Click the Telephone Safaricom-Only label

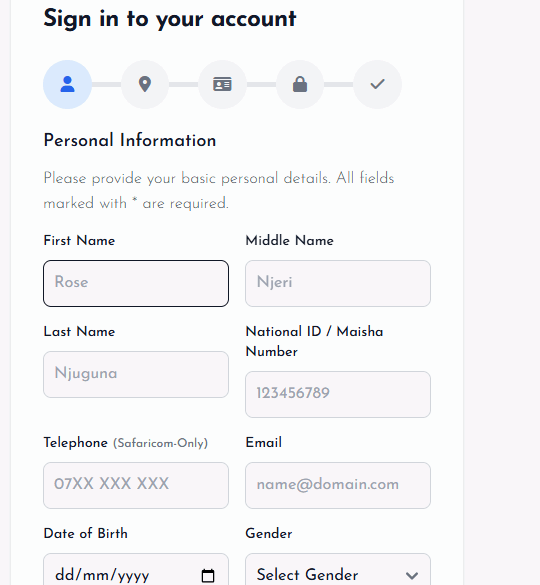pyautogui.click(x=126, y=443)
